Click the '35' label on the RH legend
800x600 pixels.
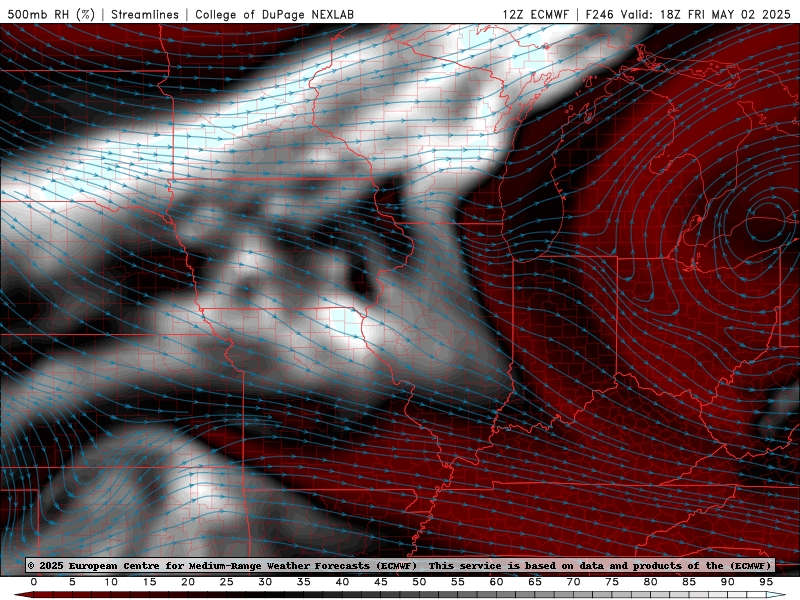tap(304, 582)
